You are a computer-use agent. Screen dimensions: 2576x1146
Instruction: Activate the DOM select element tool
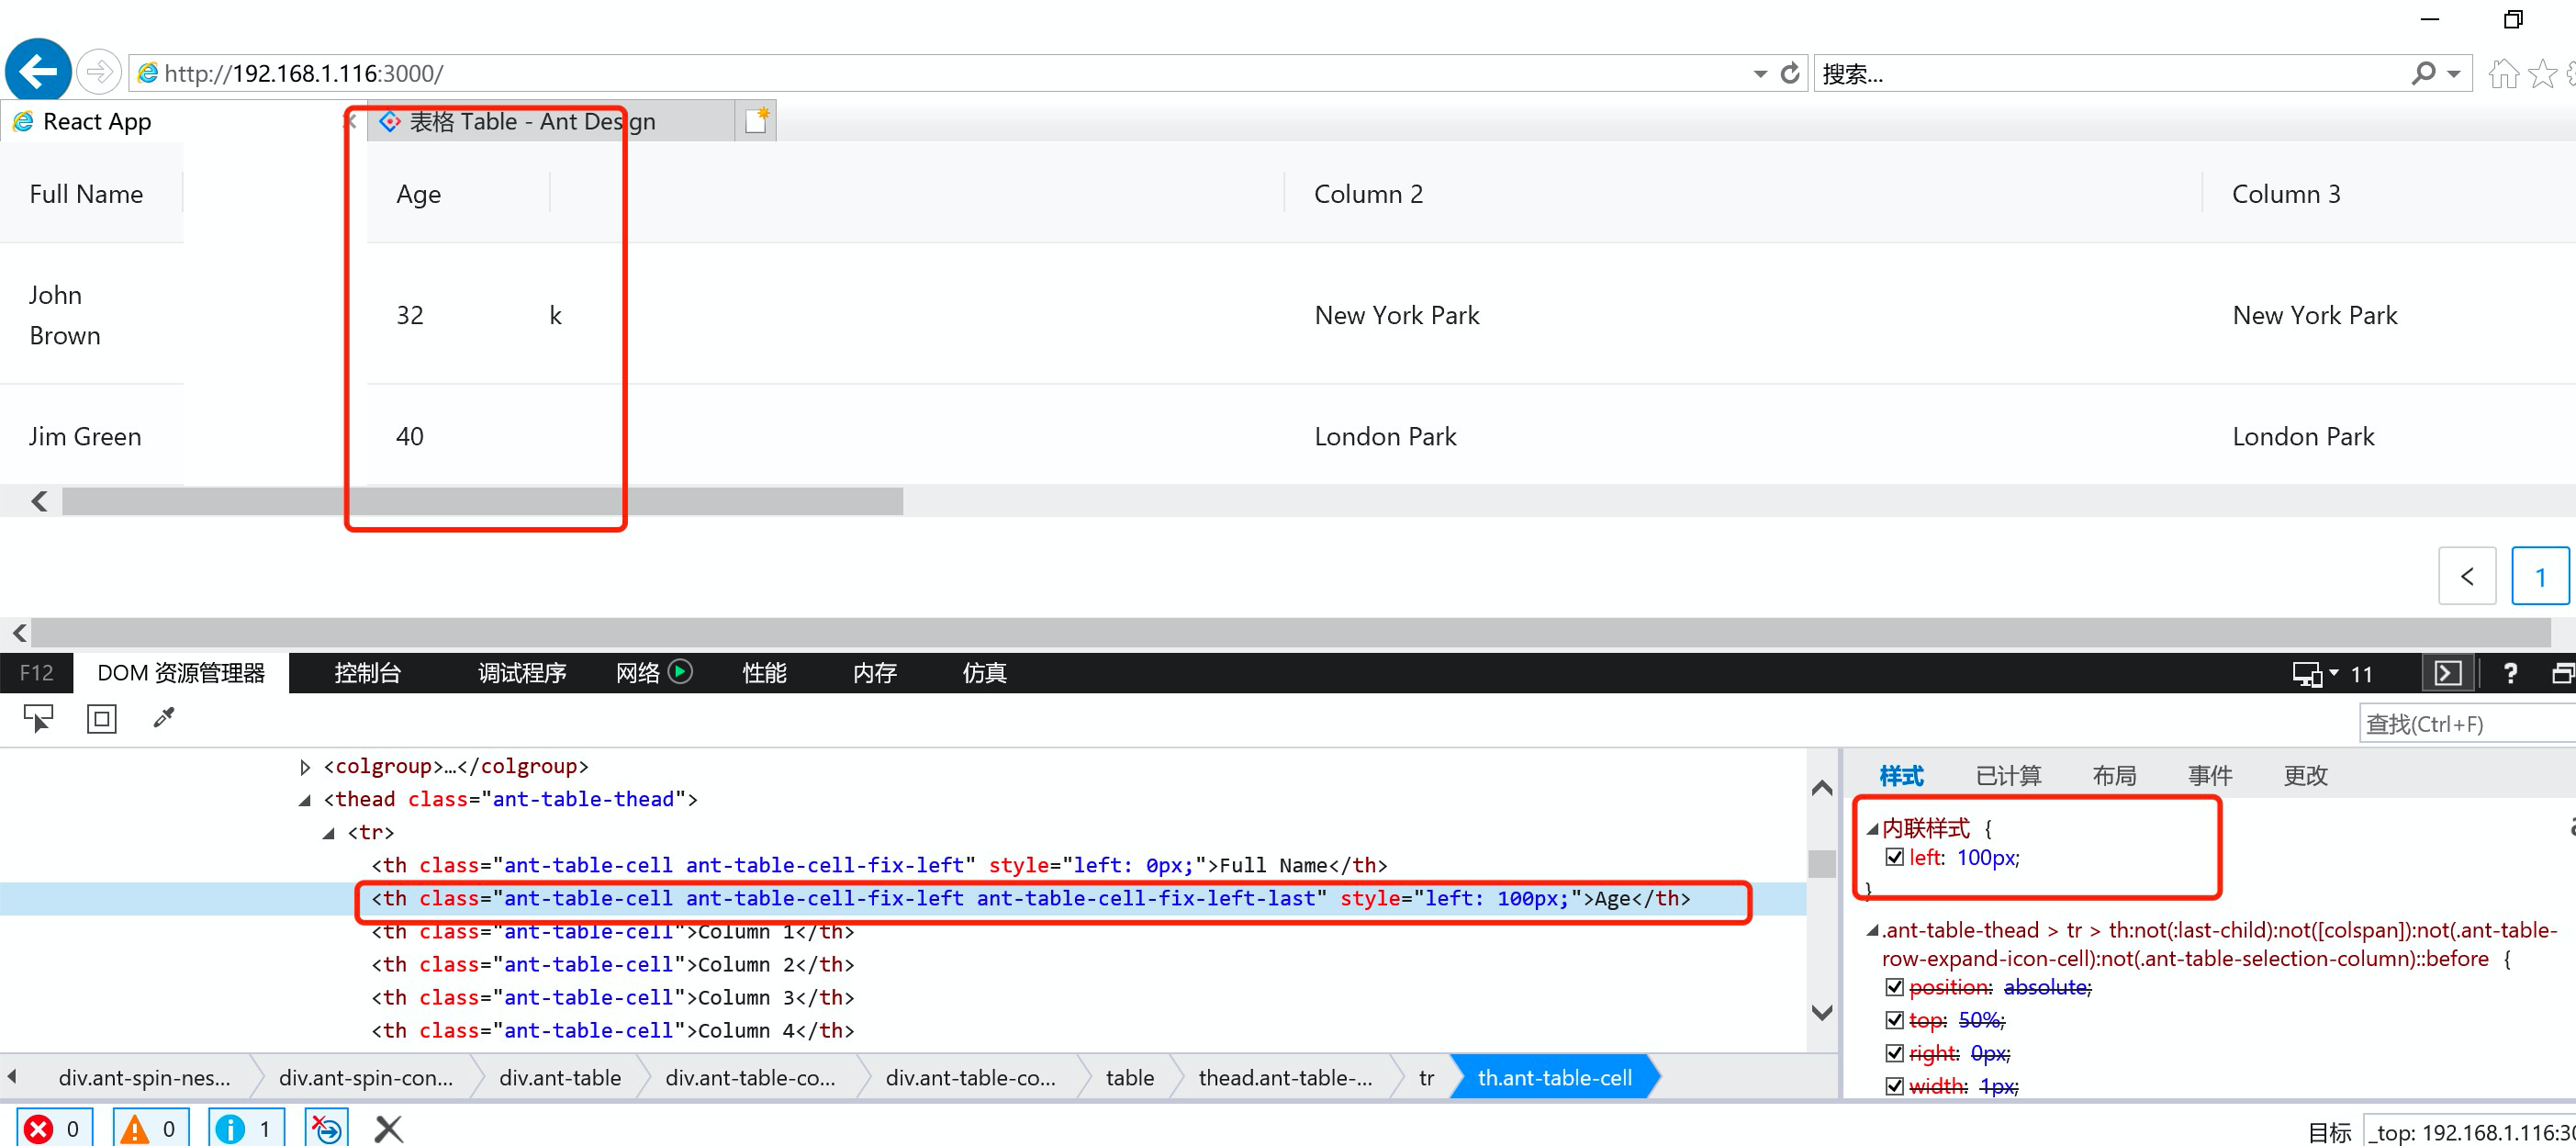pos(38,718)
